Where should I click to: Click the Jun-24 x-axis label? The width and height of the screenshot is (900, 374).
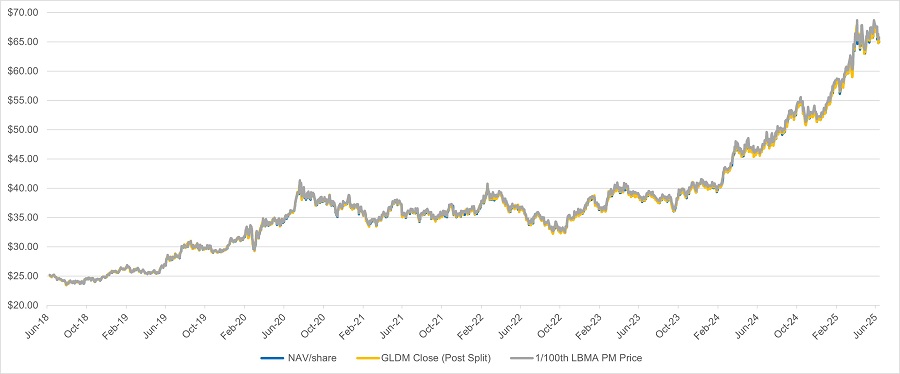[x=748, y=325]
